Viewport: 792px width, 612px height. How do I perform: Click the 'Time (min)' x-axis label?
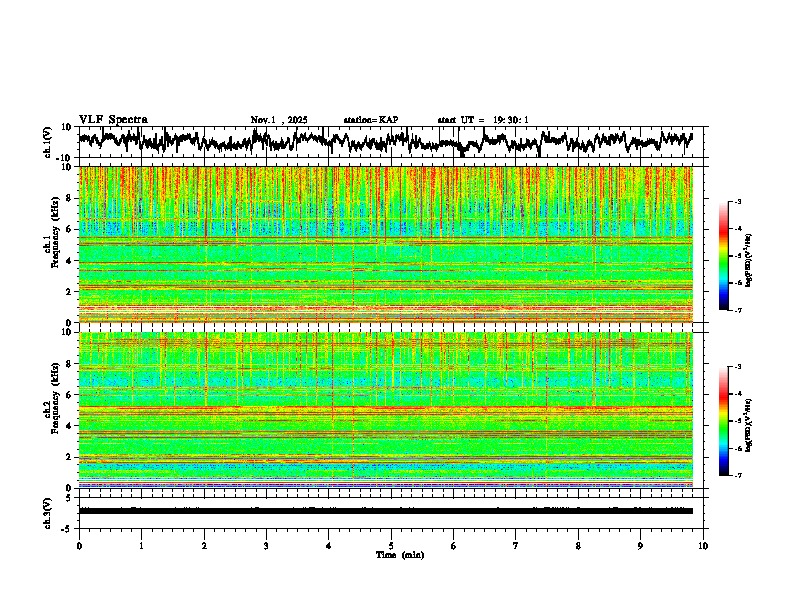[x=400, y=555]
